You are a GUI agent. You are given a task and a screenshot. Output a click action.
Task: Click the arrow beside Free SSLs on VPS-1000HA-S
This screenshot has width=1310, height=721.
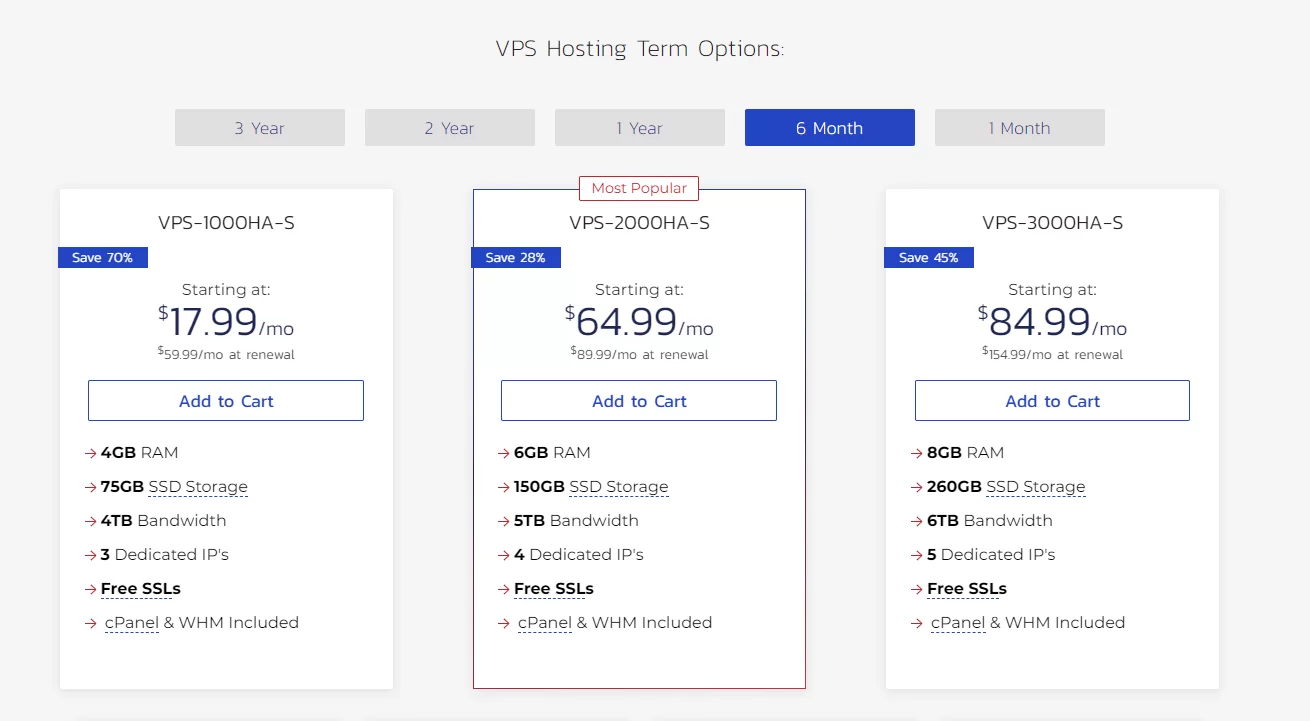[x=91, y=589]
